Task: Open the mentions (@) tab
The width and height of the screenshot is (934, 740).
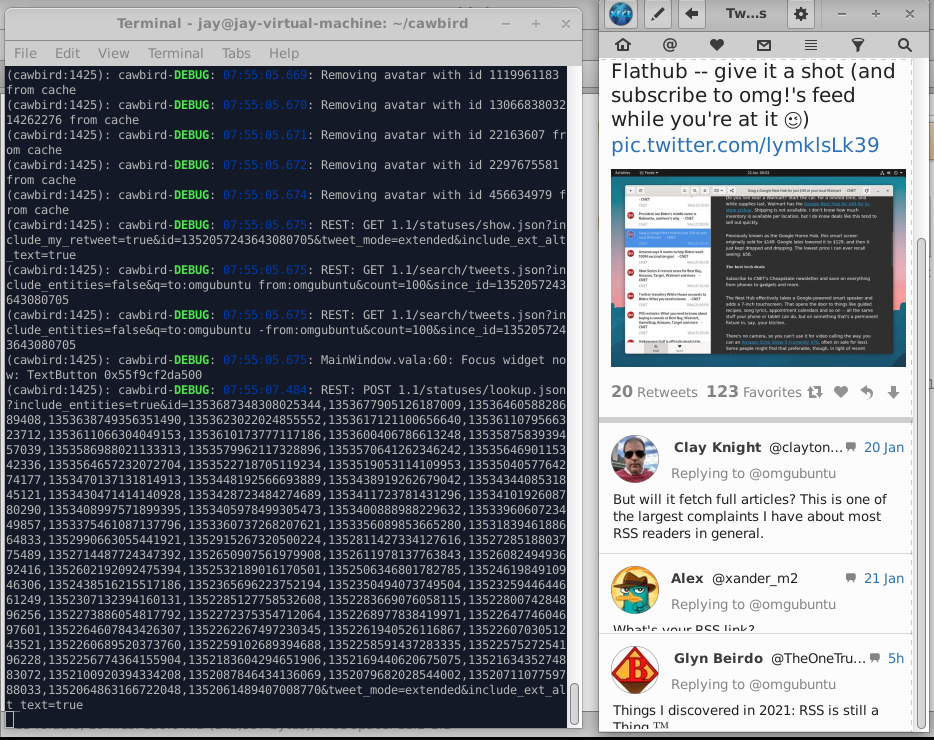Action: [670, 45]
